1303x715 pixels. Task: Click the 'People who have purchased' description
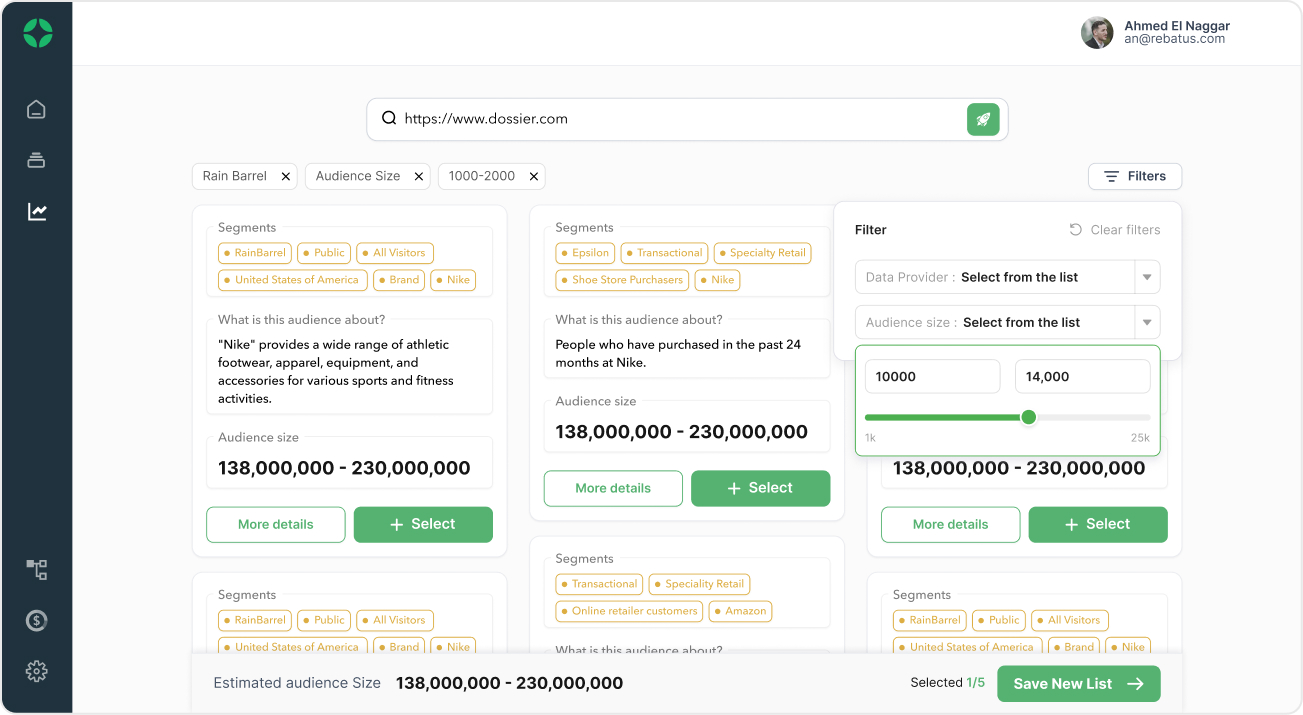click(x=678, y=354)
